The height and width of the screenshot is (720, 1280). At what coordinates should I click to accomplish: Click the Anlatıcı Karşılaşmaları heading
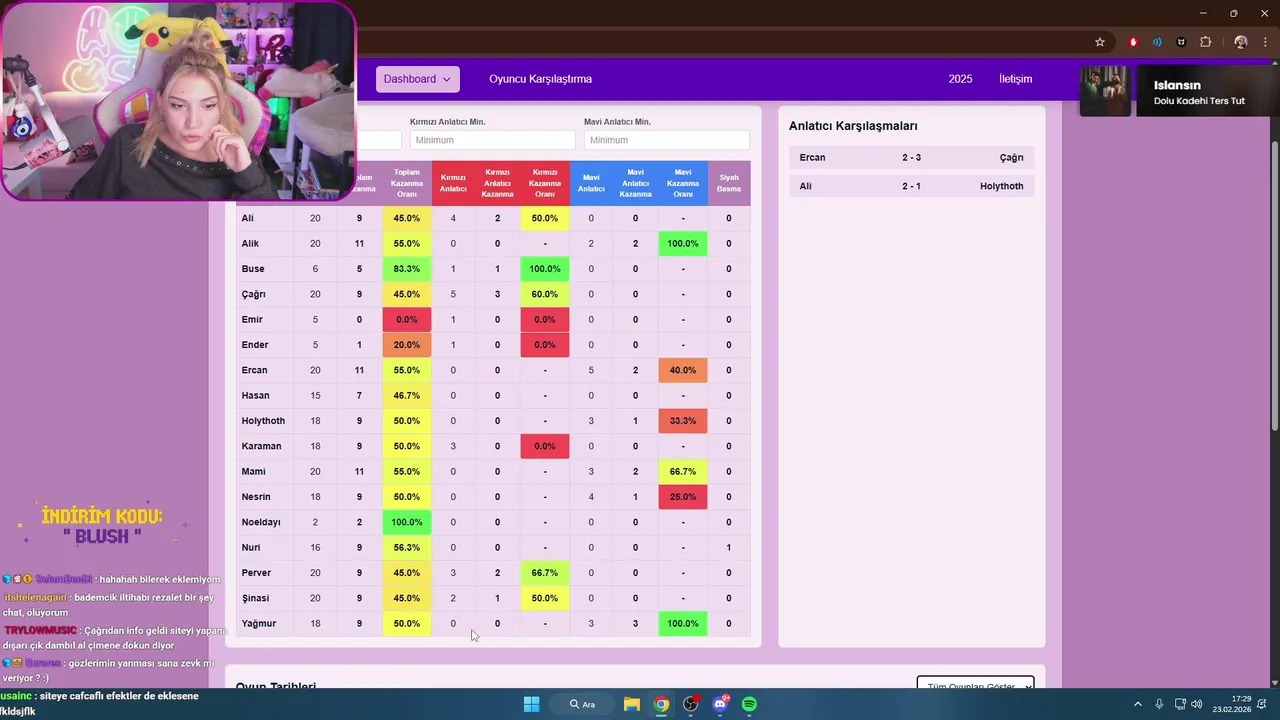[x=853, y=126]
